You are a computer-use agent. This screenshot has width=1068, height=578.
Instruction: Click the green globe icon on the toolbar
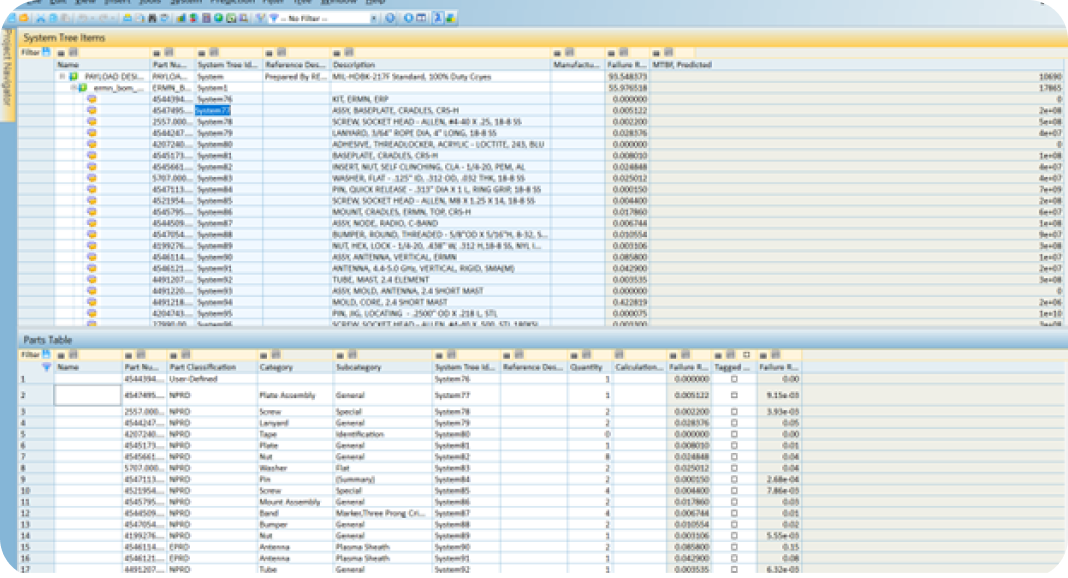pyautogui.click(x=218, y=18)
